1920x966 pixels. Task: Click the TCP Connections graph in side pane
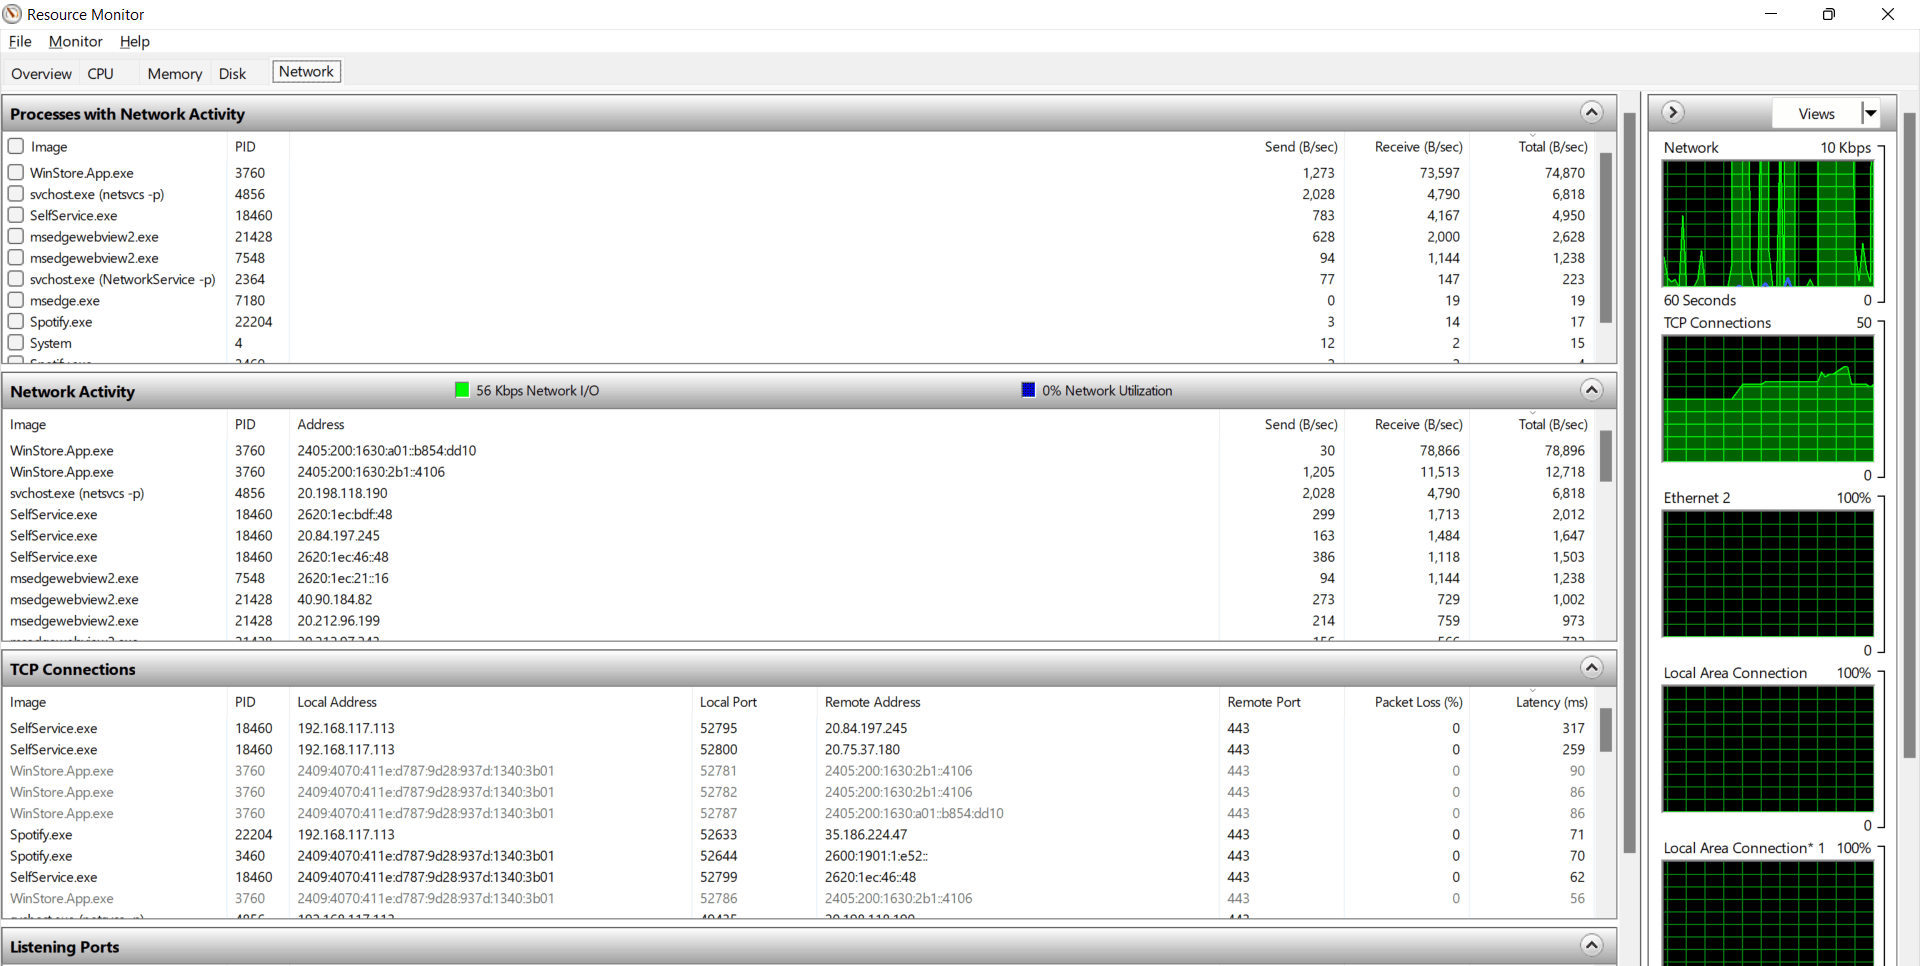point(1767,398)
